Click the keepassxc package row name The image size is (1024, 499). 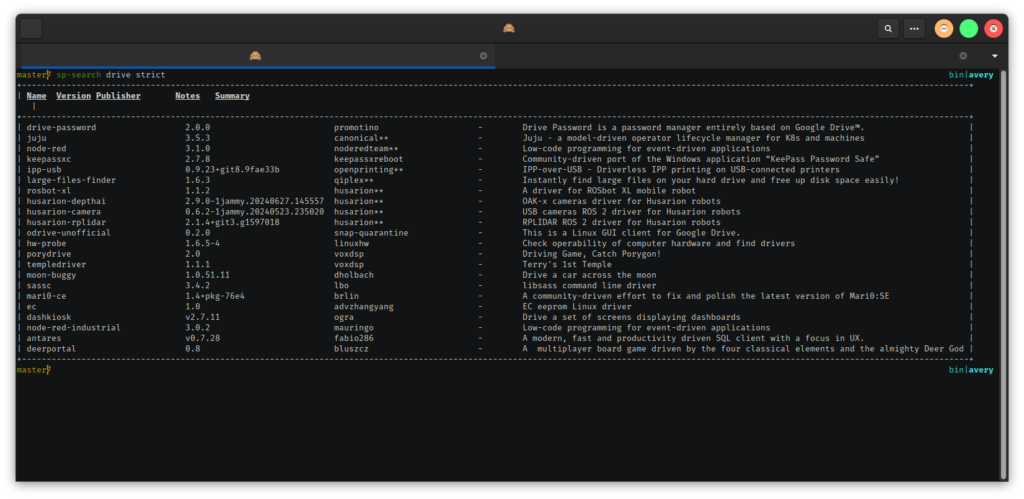pos(49,159)
